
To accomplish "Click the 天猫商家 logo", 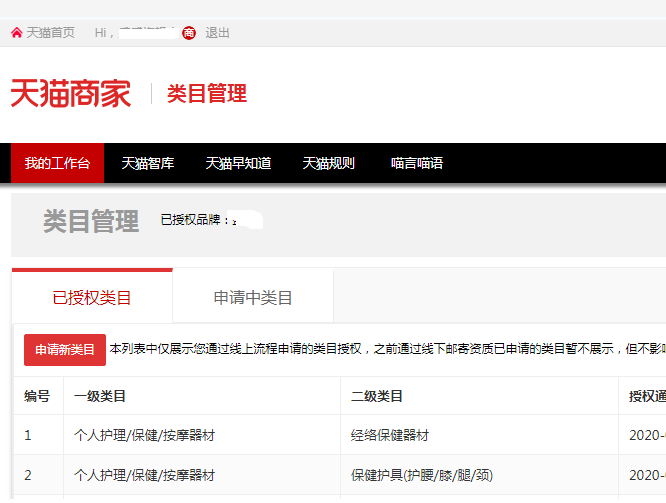I will coord(71,93).
